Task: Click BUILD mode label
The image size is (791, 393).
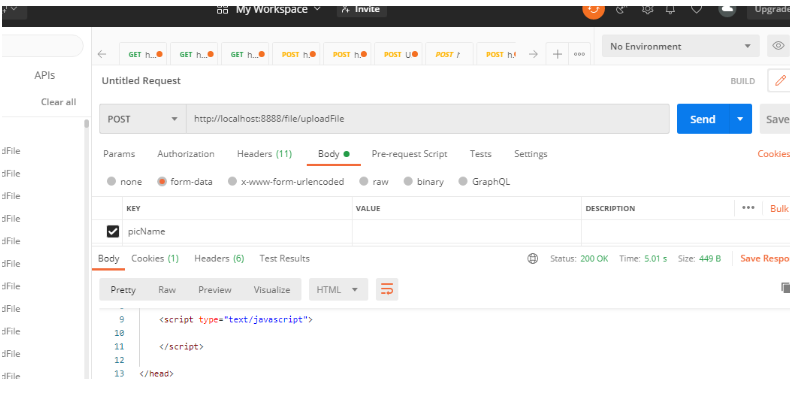Action: [743, 81]
